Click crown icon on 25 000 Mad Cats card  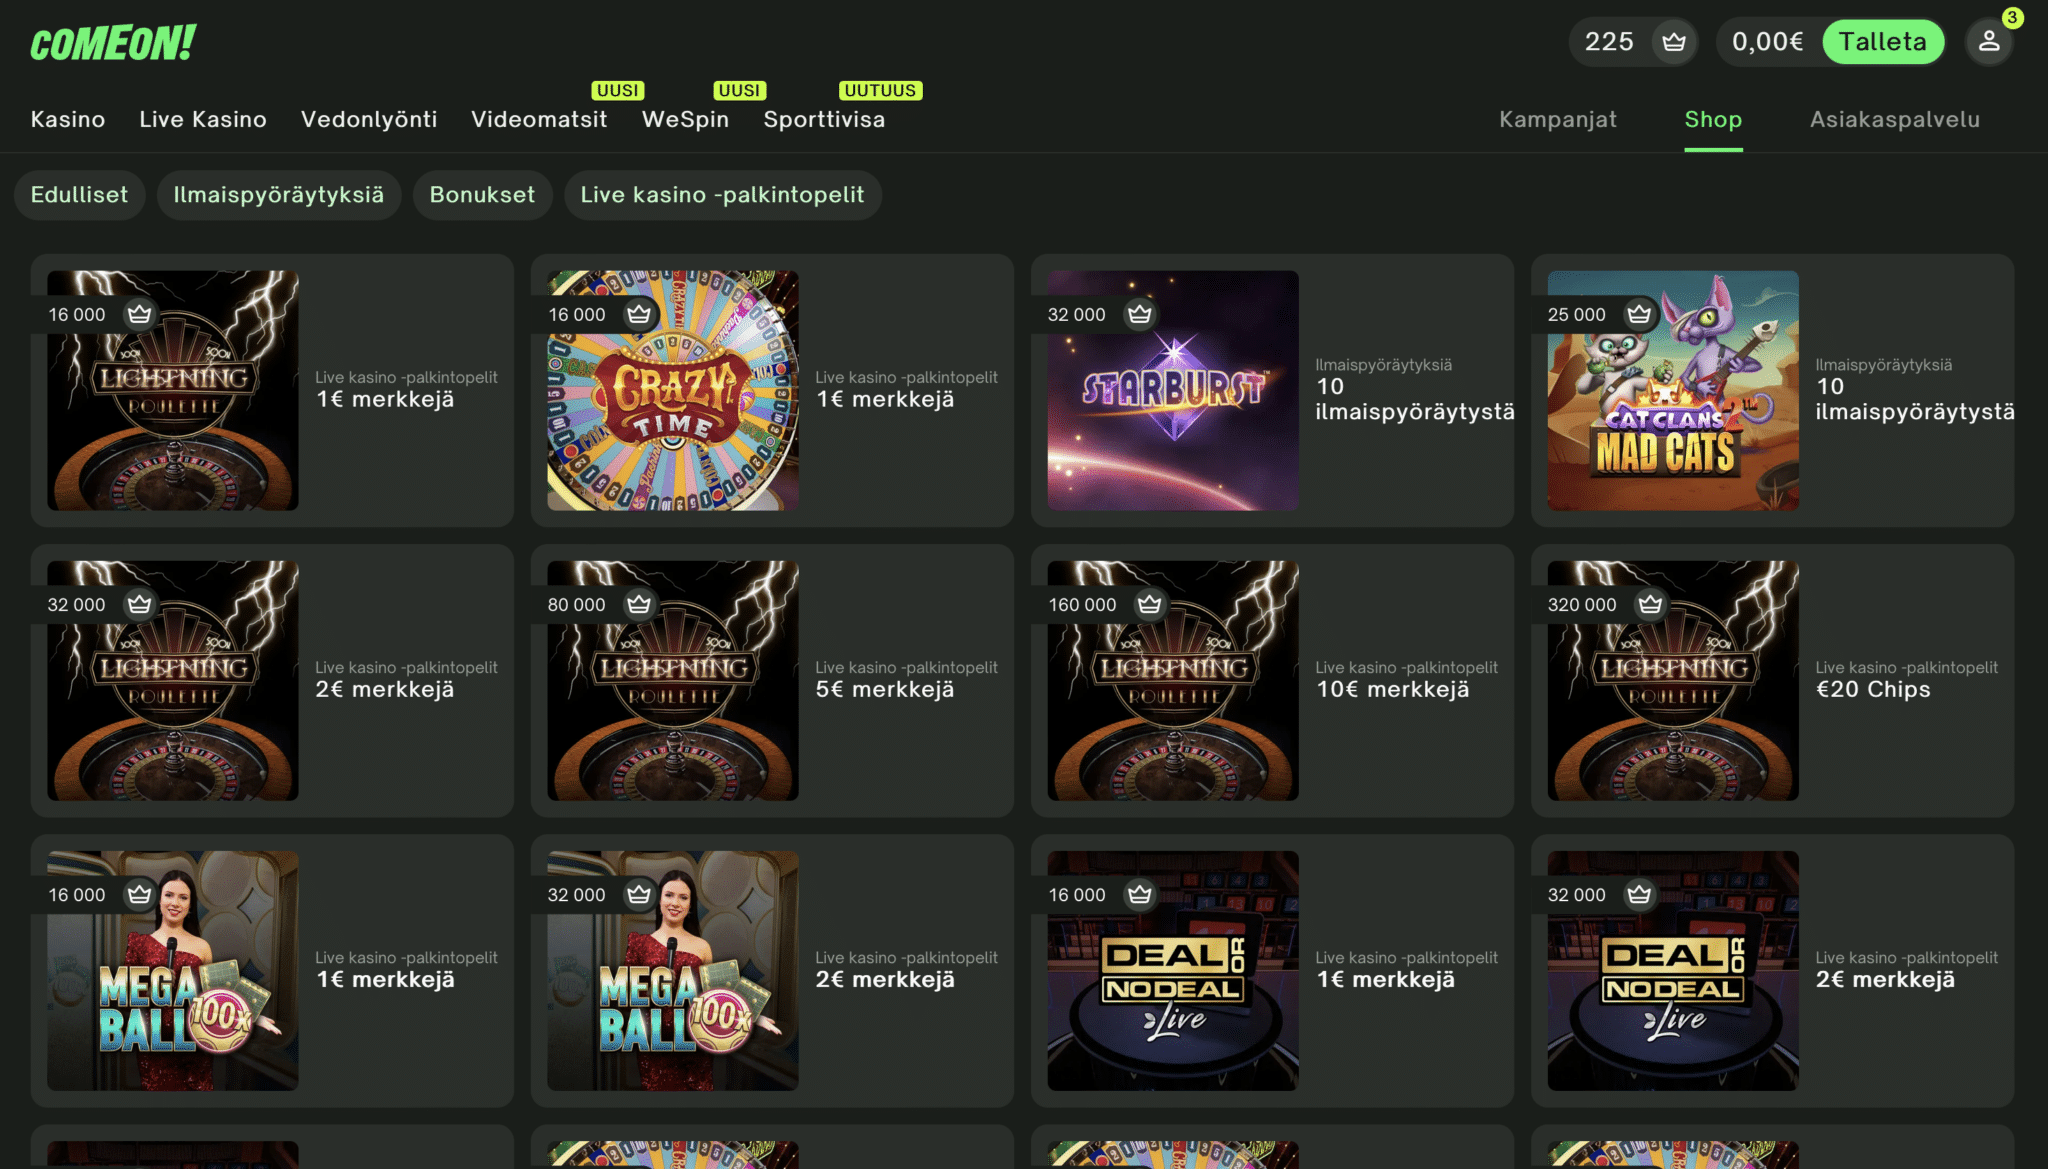(x=1639, y=314)
